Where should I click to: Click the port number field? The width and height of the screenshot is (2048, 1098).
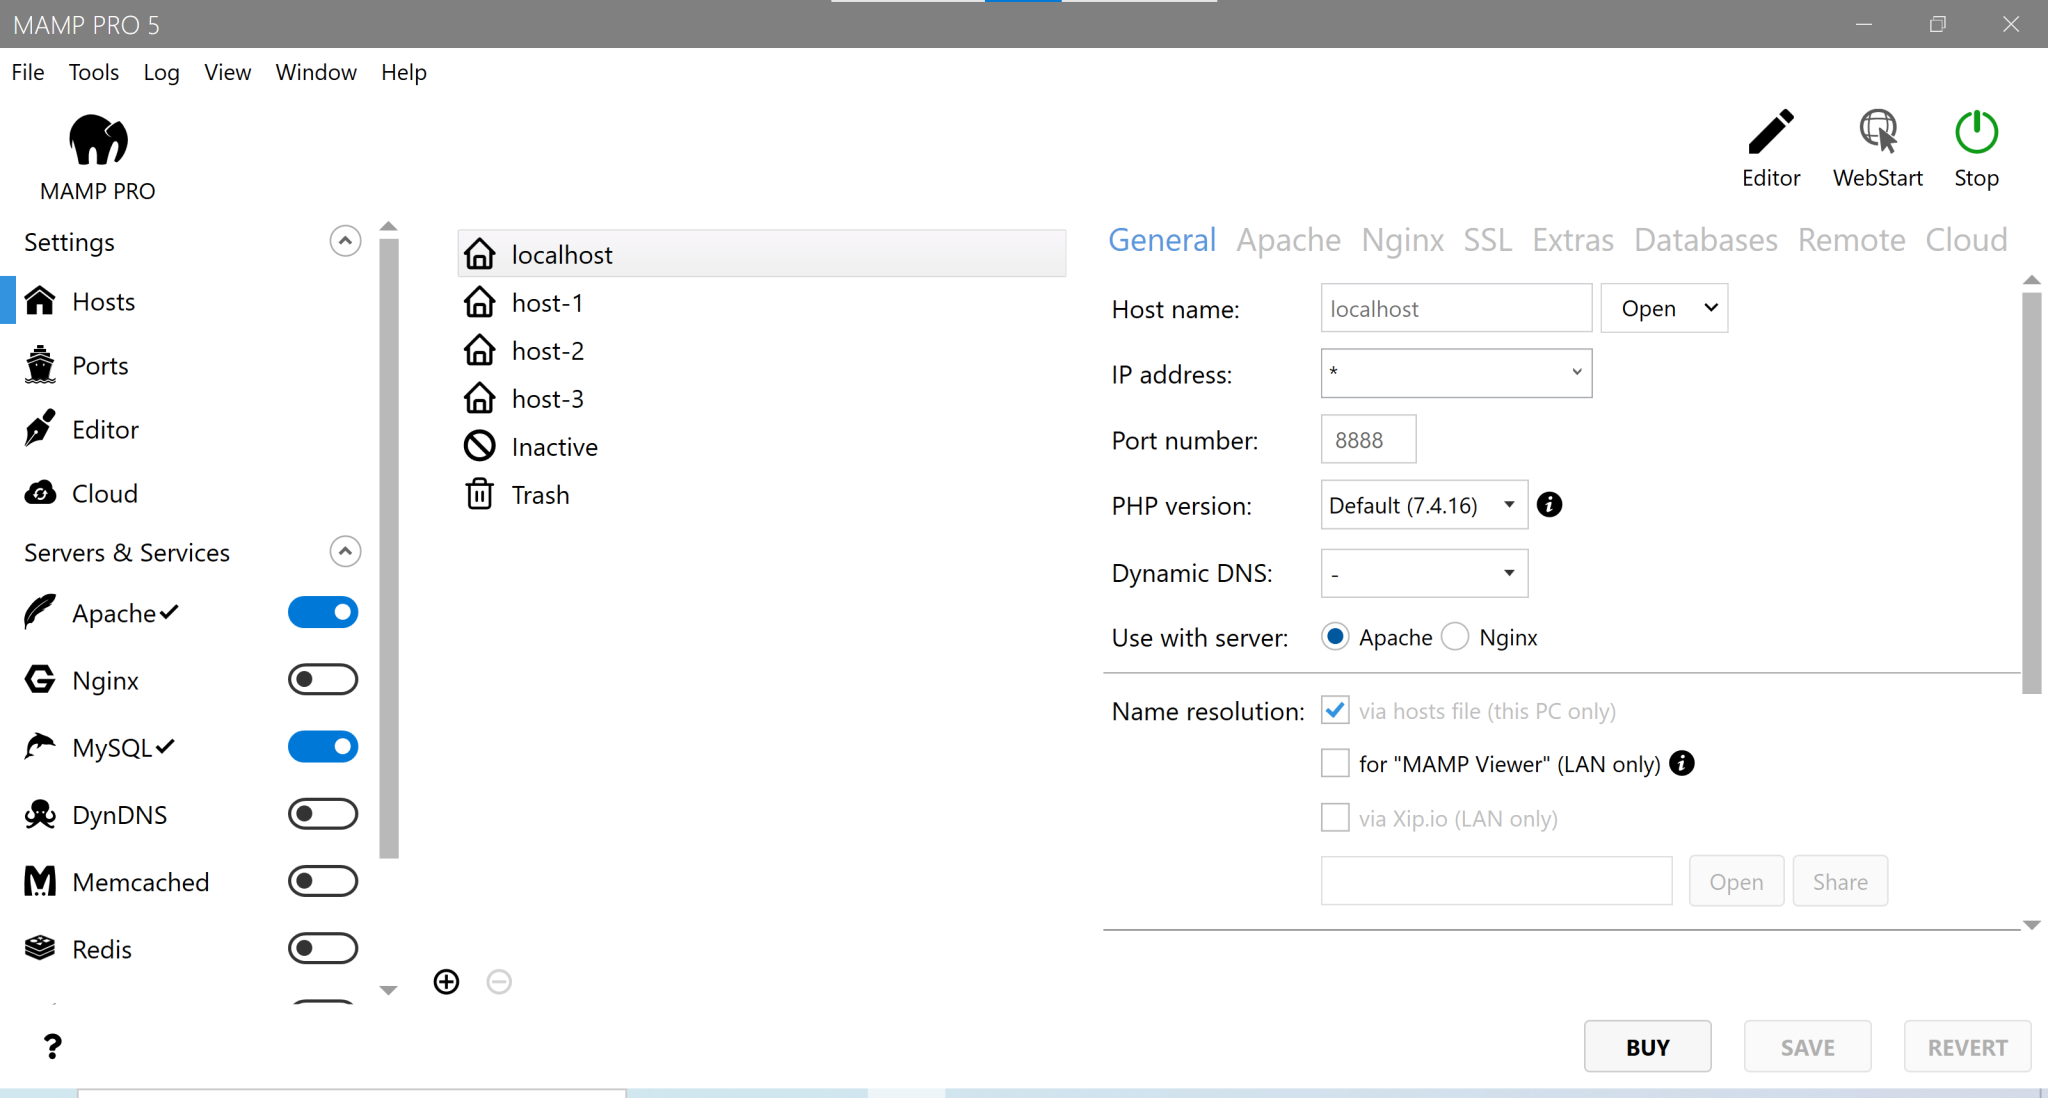[x=1367, y=440]
